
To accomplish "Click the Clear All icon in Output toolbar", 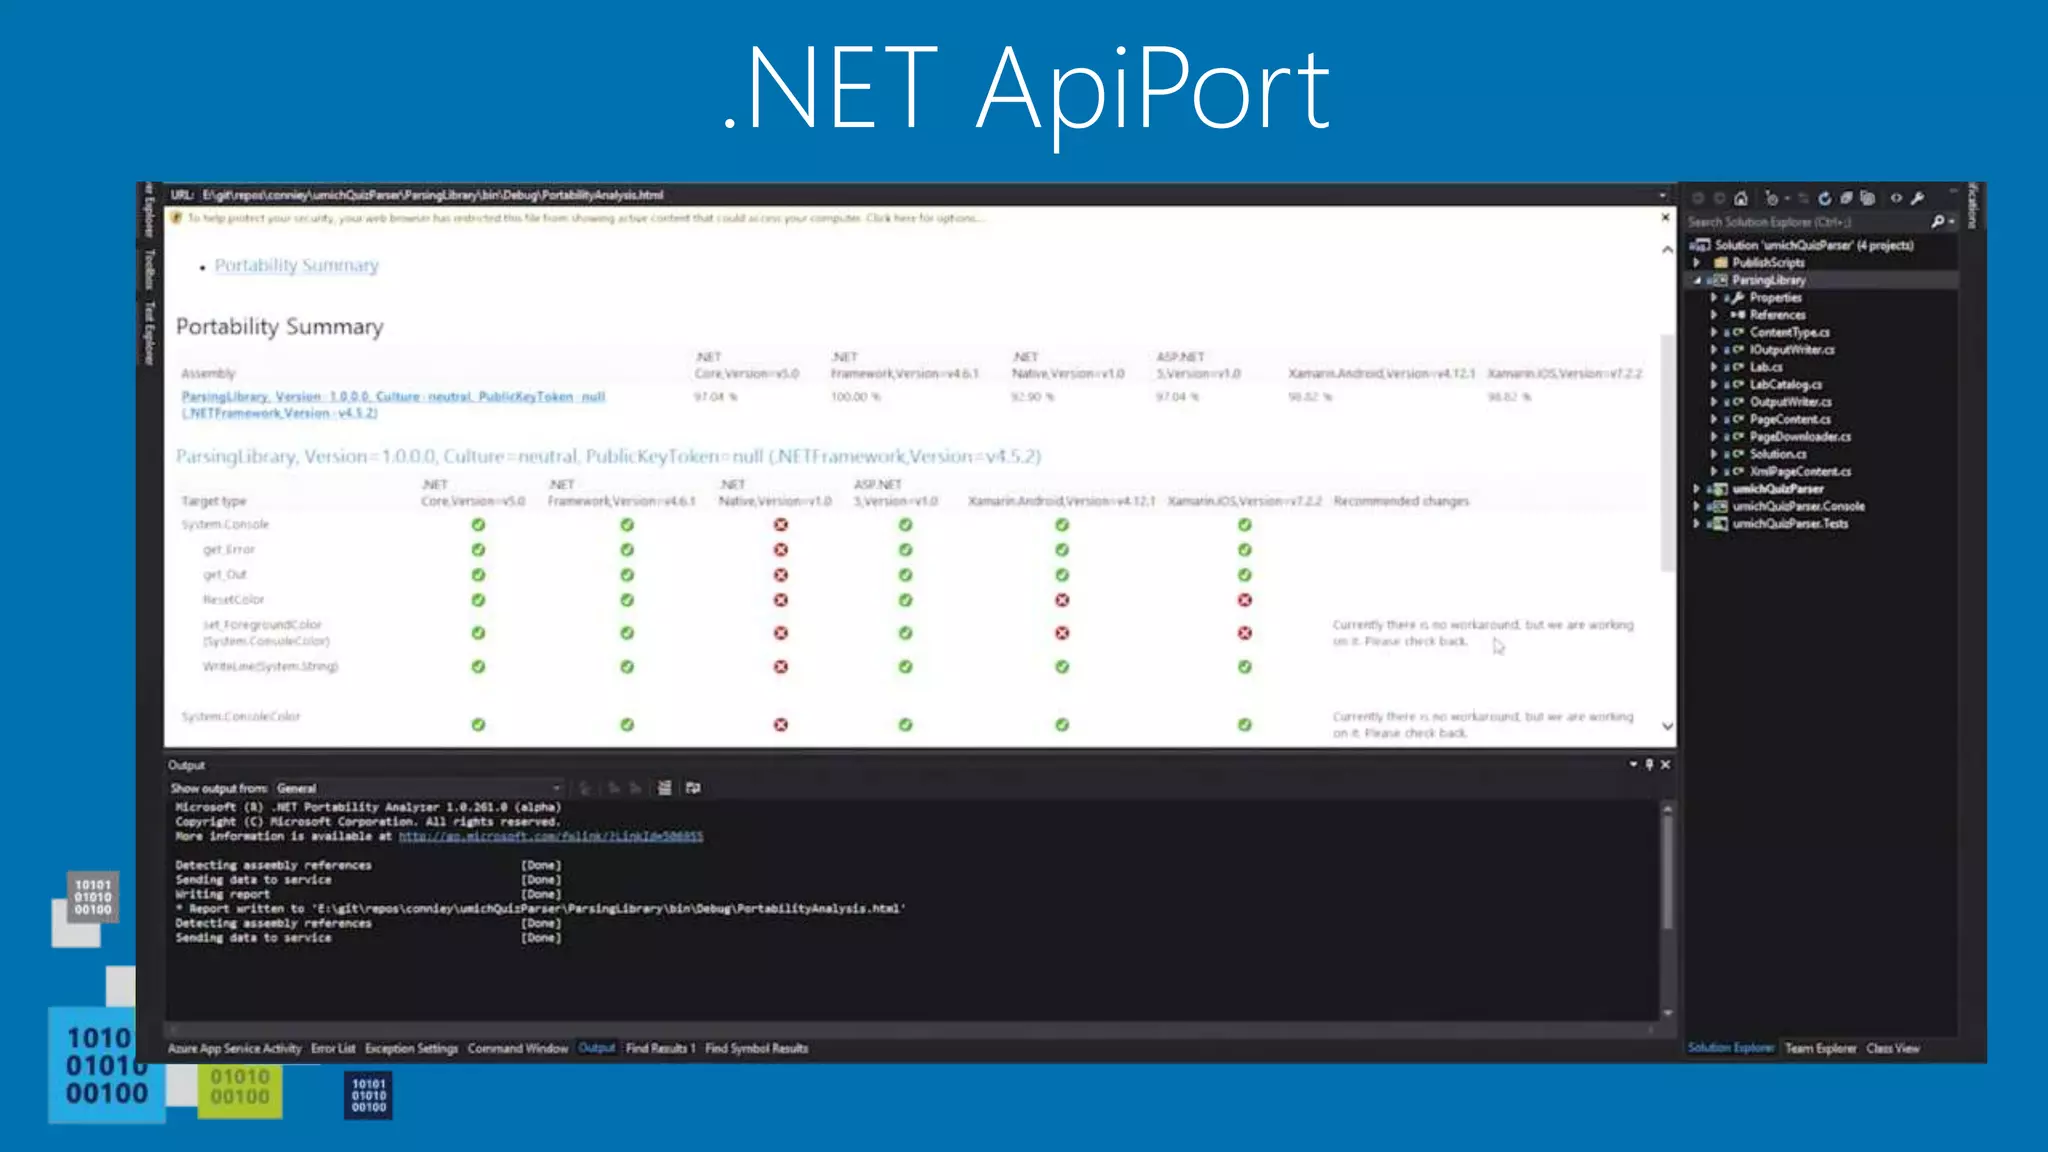I will tap(664, 788).
